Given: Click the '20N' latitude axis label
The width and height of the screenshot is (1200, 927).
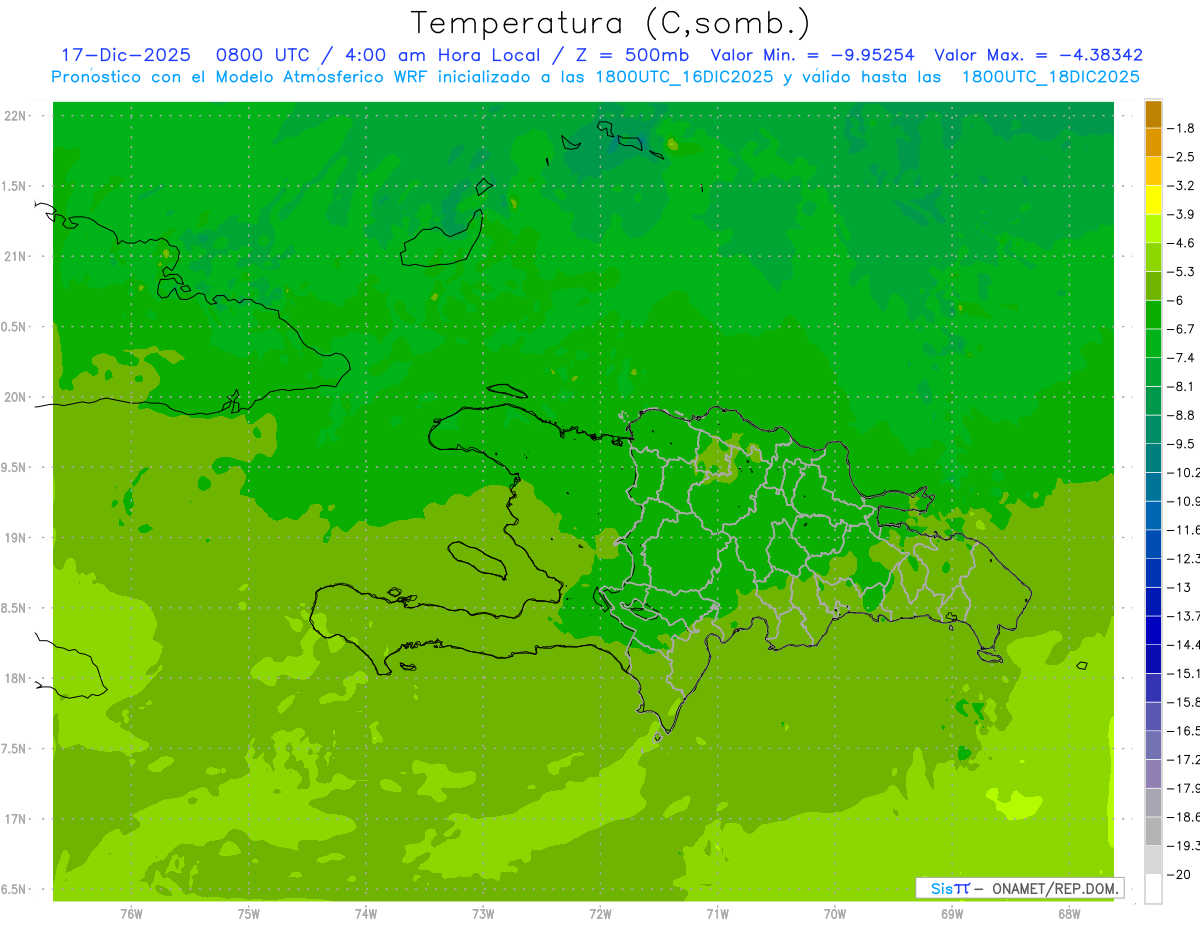Looking at the screenshot, I should [x=16, y=397].
